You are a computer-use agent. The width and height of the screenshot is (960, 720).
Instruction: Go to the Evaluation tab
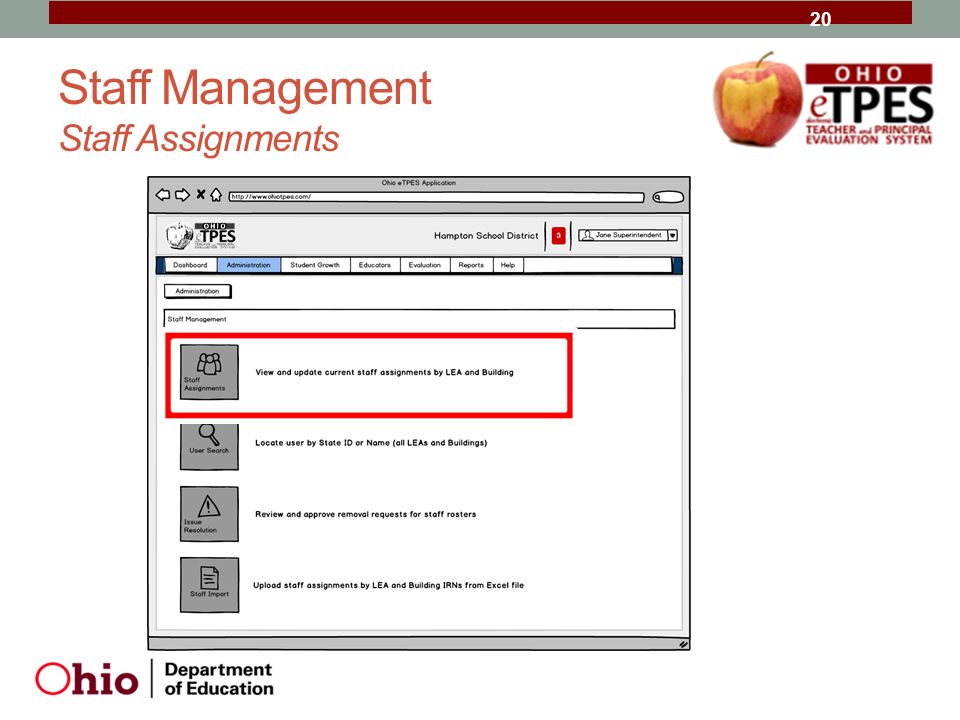pos(425,265)
